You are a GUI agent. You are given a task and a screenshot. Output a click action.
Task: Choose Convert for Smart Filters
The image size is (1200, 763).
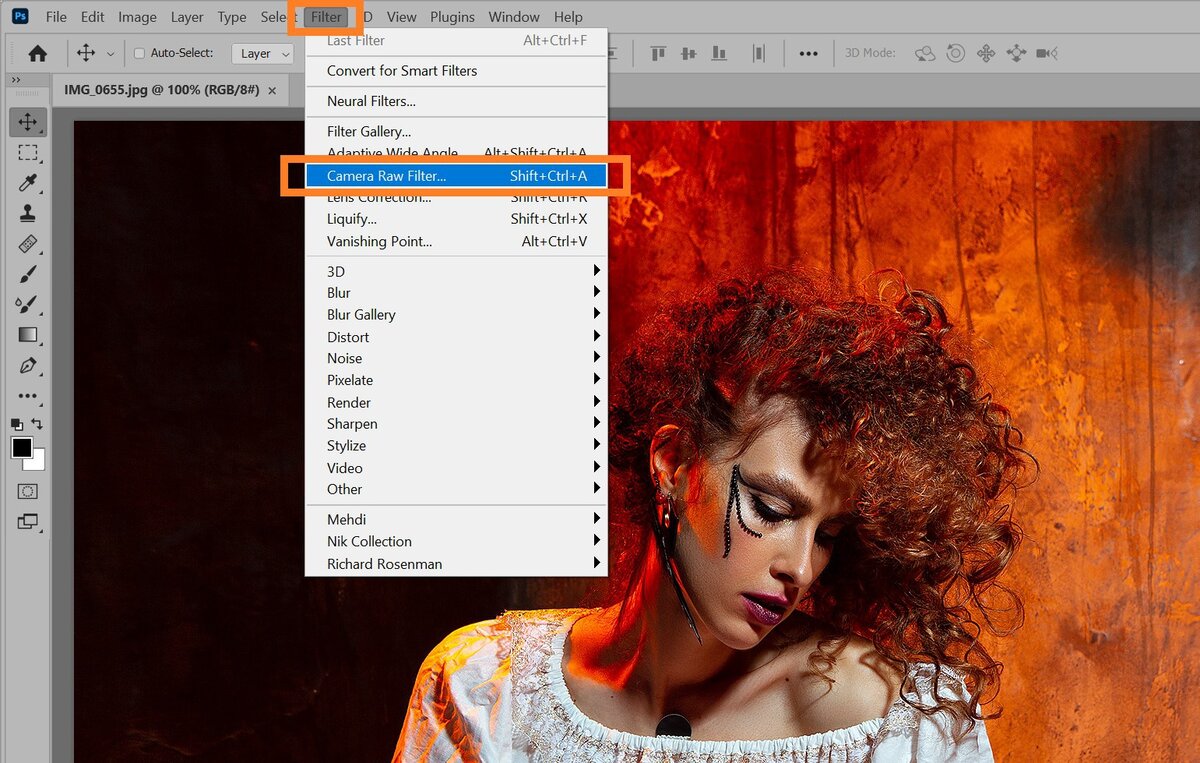pos(456,71)
